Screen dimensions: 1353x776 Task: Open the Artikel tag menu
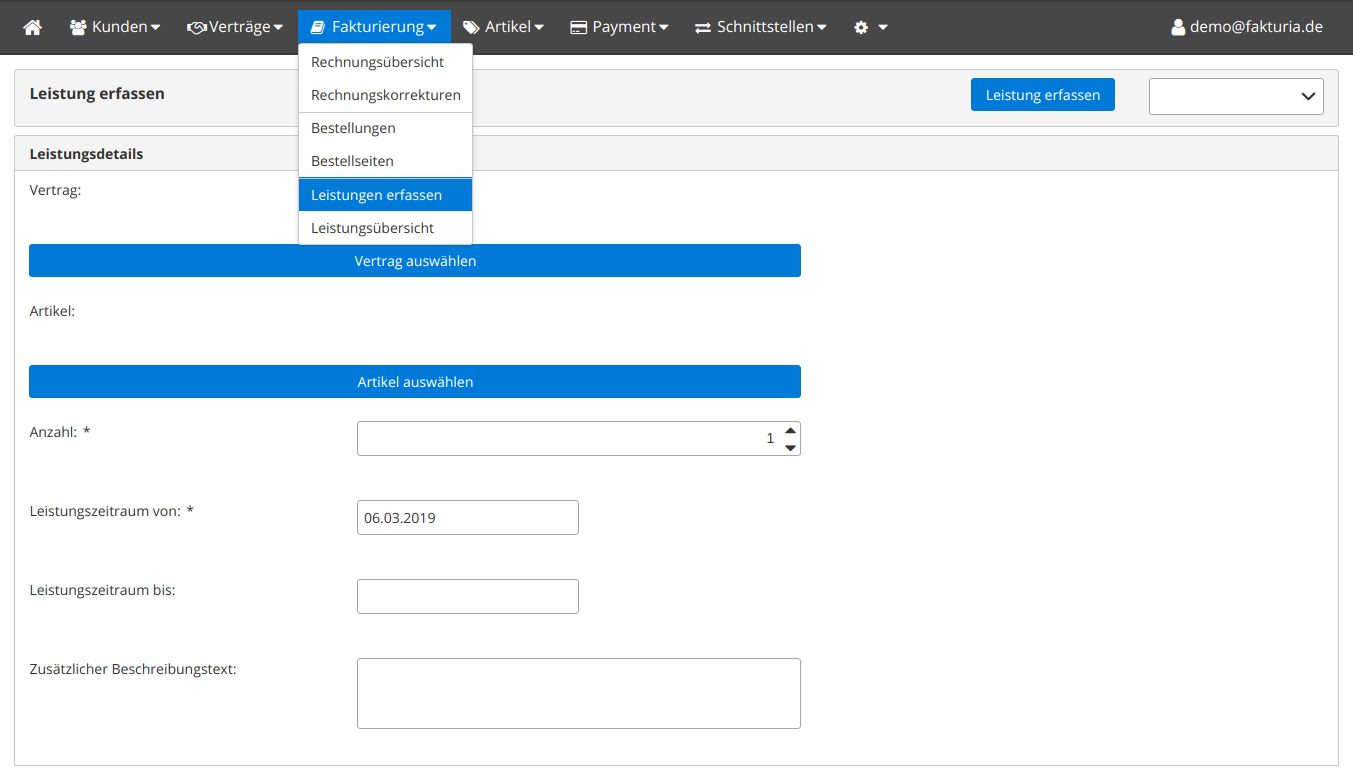[503, 27]
